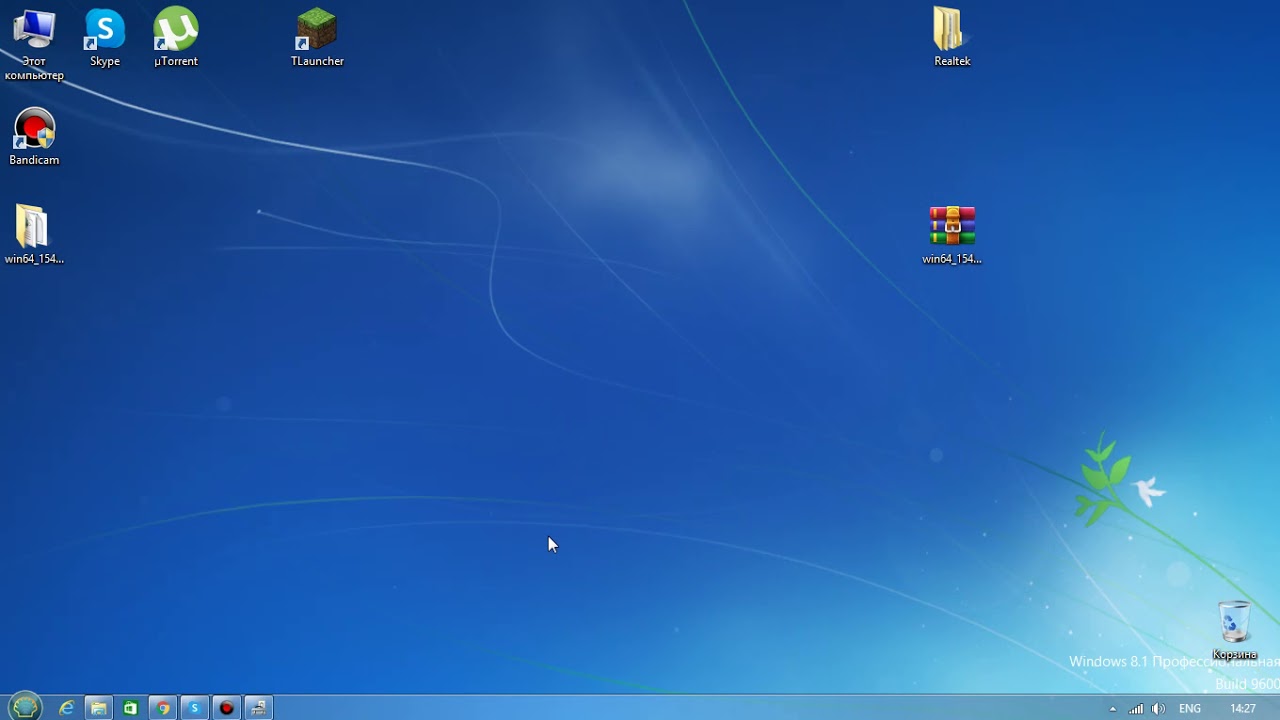Switch to Bandicam recorder in taskbar
The height and width of the screenshot is (720, 1280).
(227, 708)
